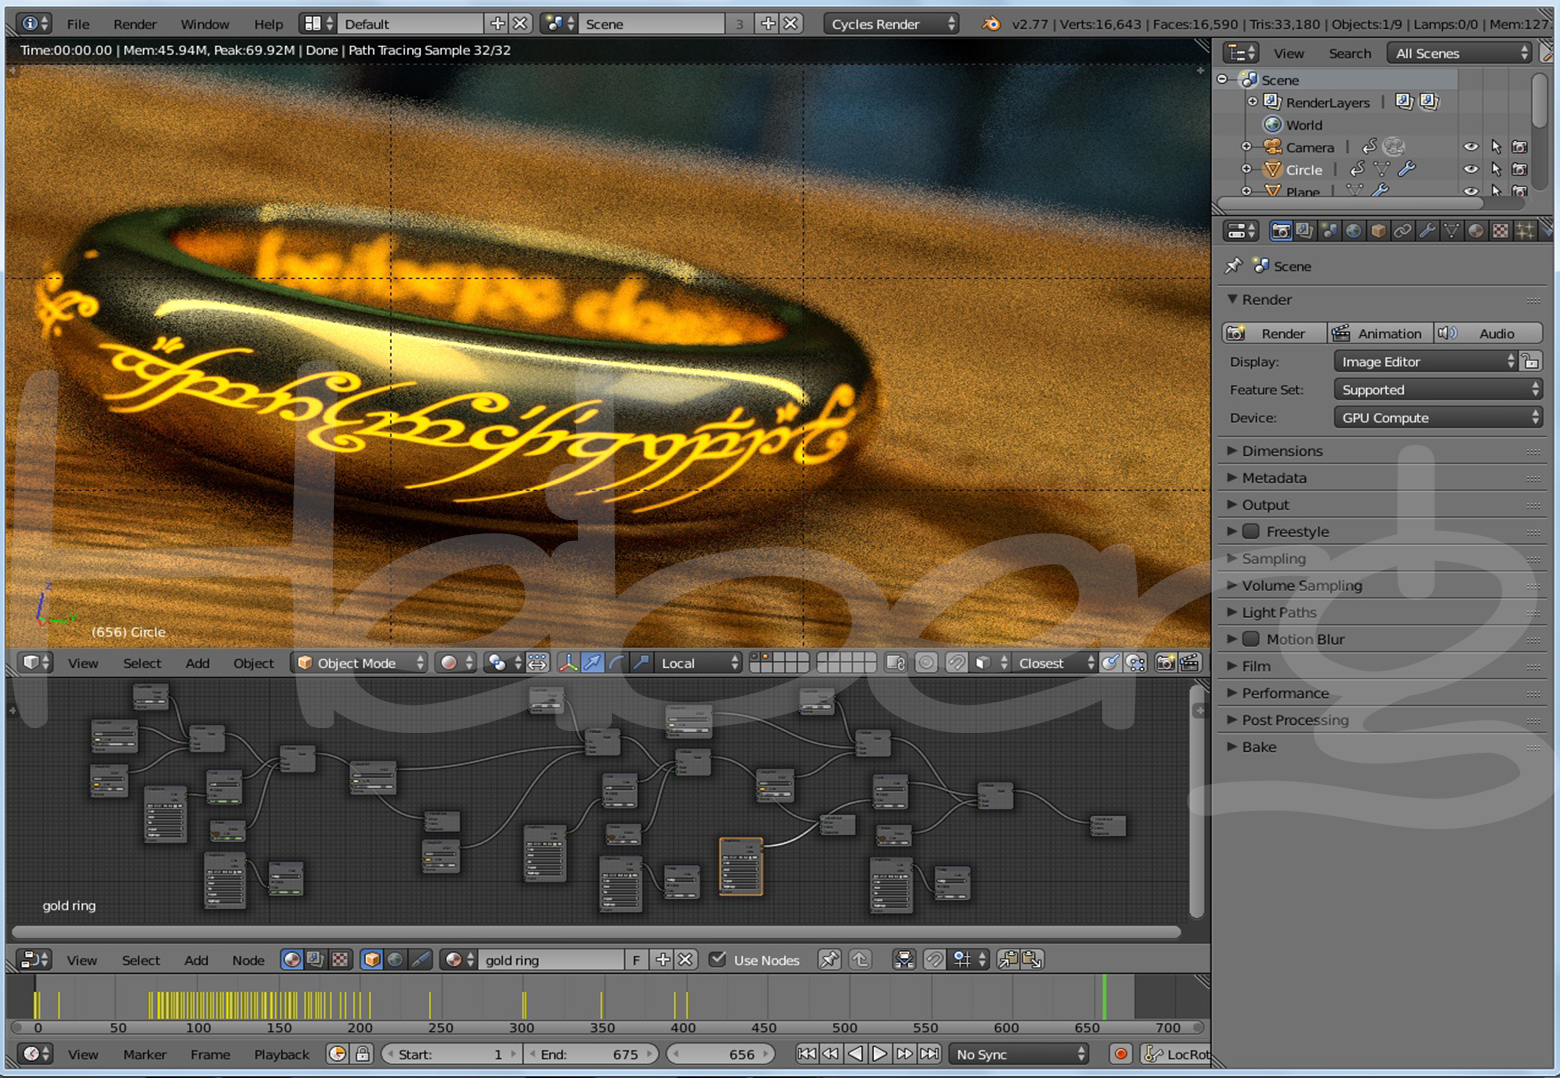Click the paste nodes icon
The image size is (1560, 1080).
(1032, 960)
